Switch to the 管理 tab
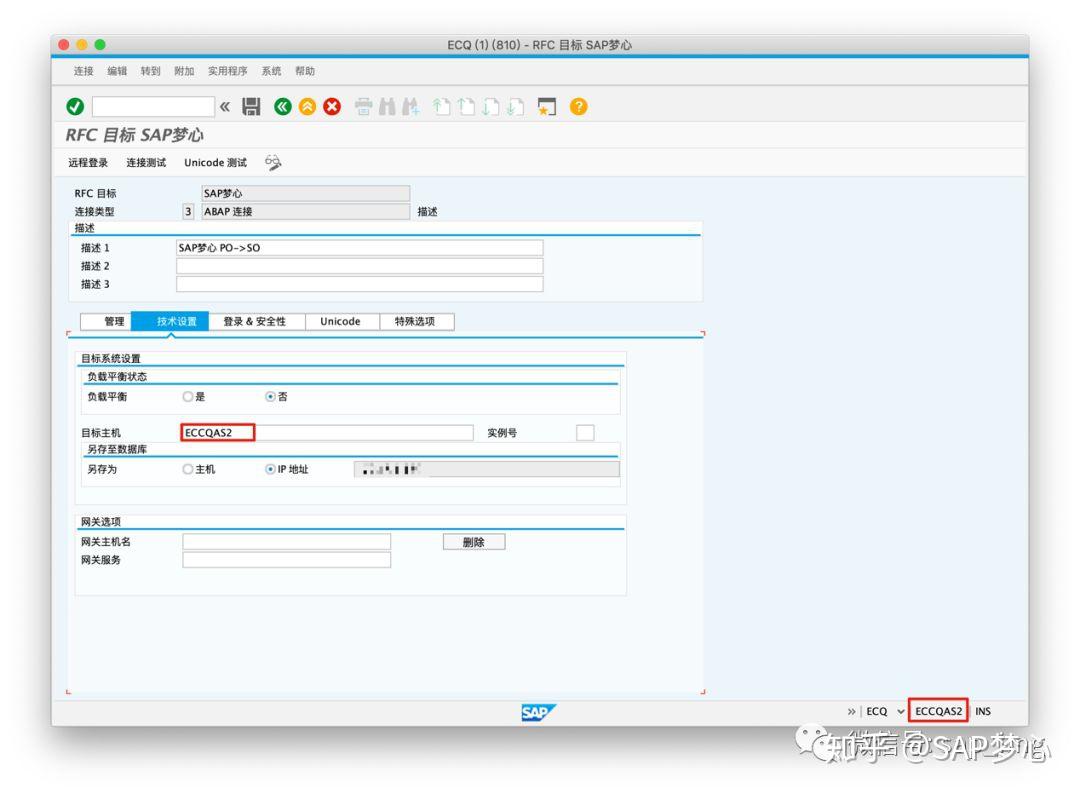1080x794 pixels. pyautogui.click(x=106, y=322)
